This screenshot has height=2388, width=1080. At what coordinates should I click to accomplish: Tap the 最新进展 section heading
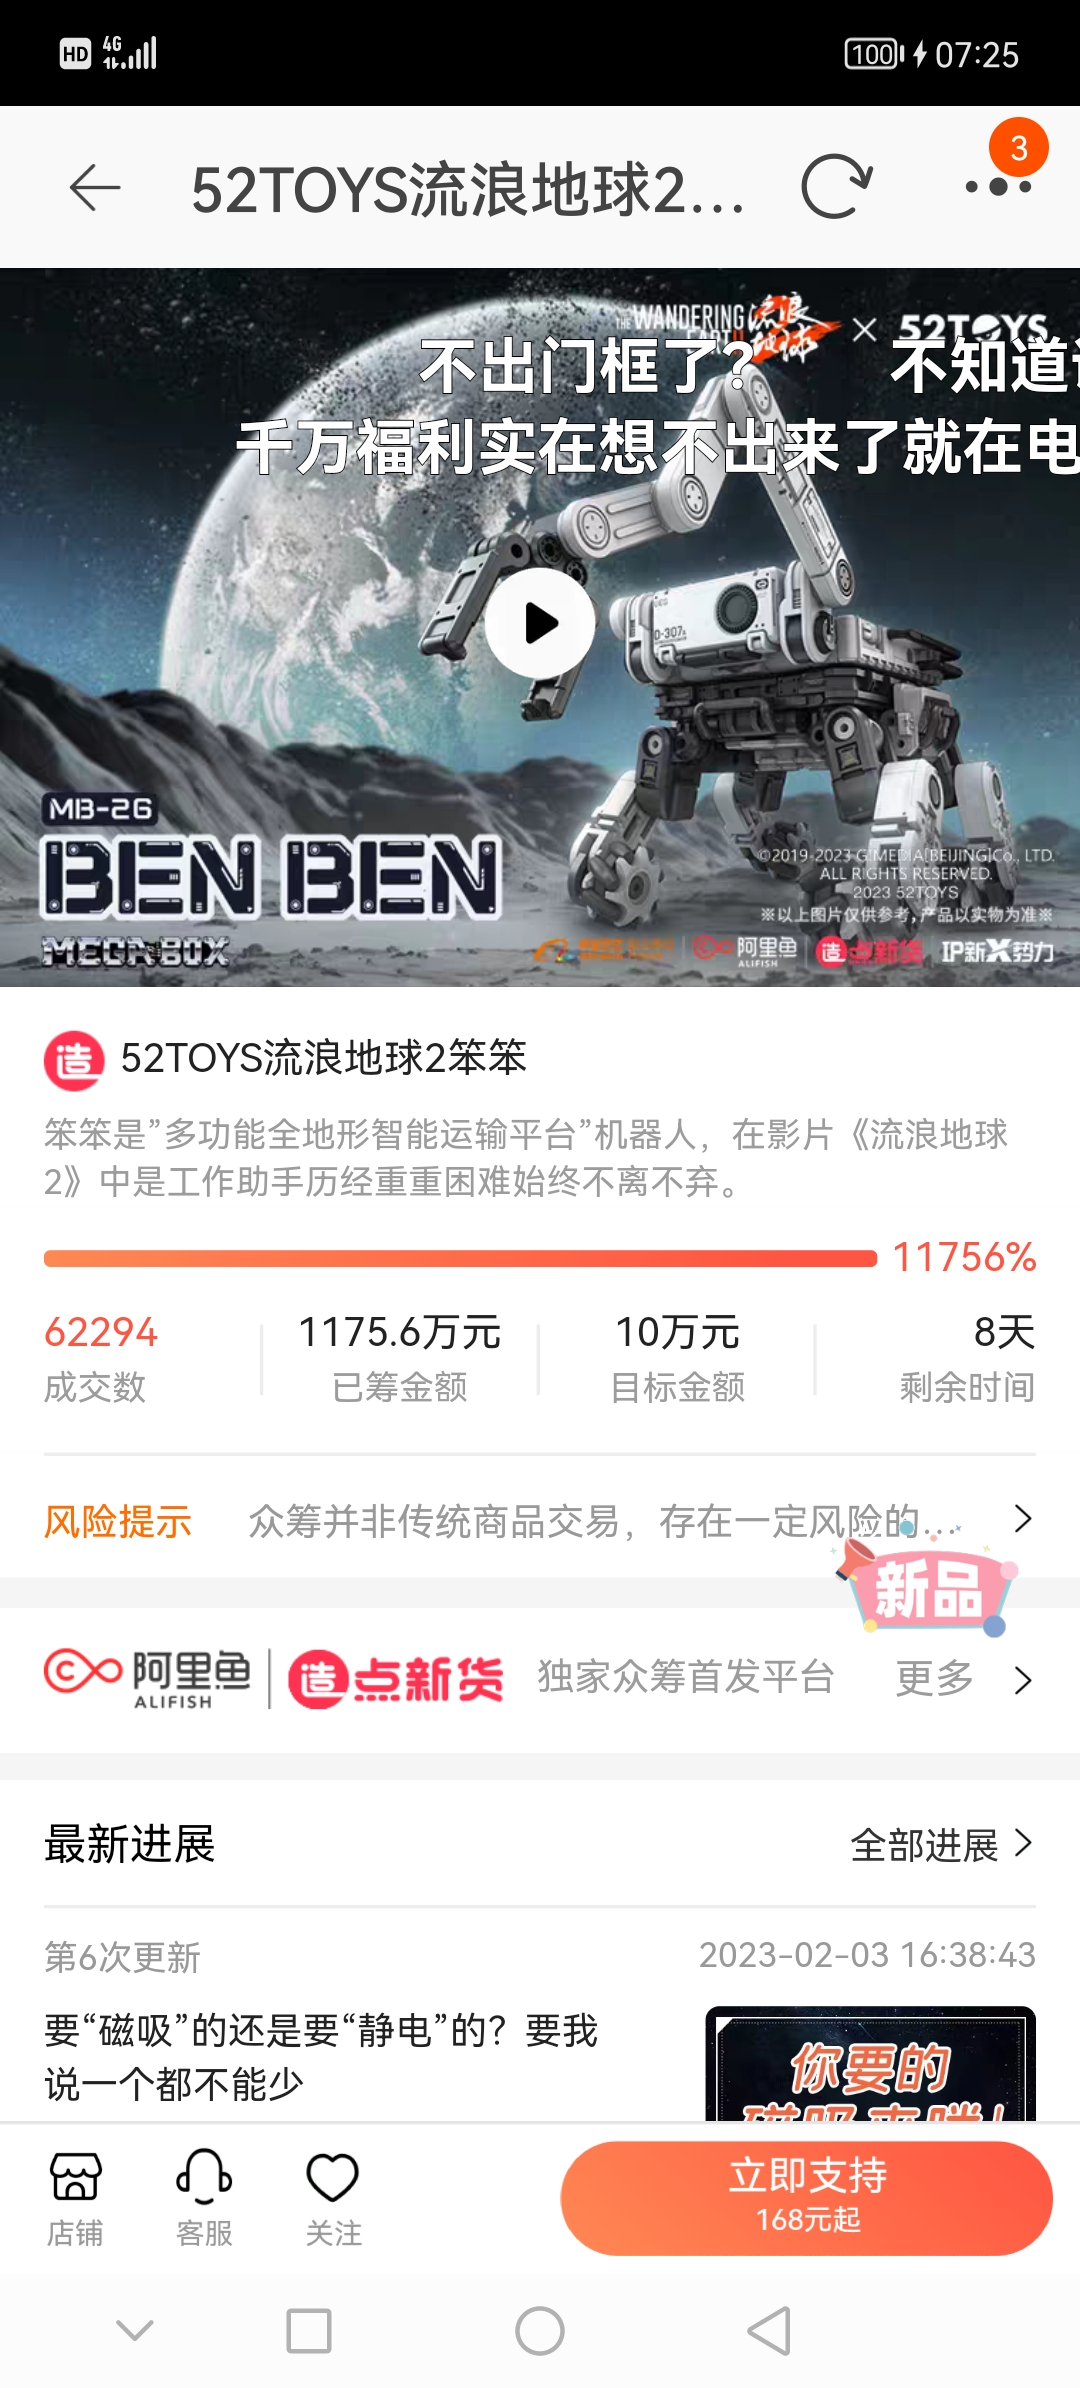[130, 1844]
